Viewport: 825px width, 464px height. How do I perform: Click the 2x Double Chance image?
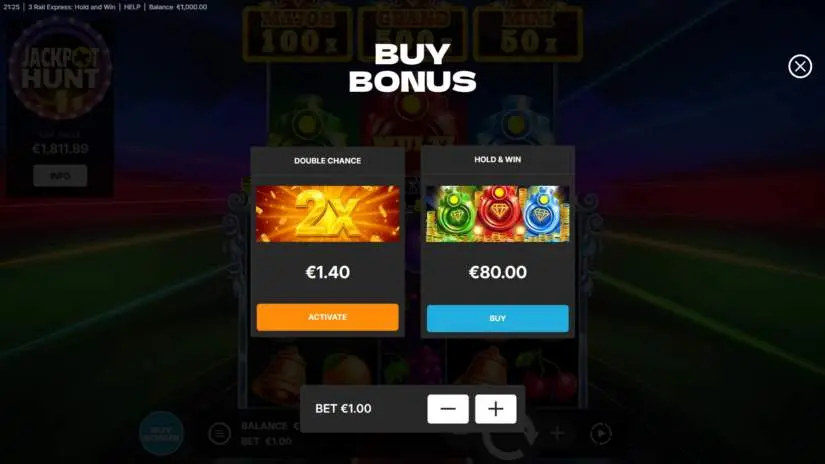point(327,214)
